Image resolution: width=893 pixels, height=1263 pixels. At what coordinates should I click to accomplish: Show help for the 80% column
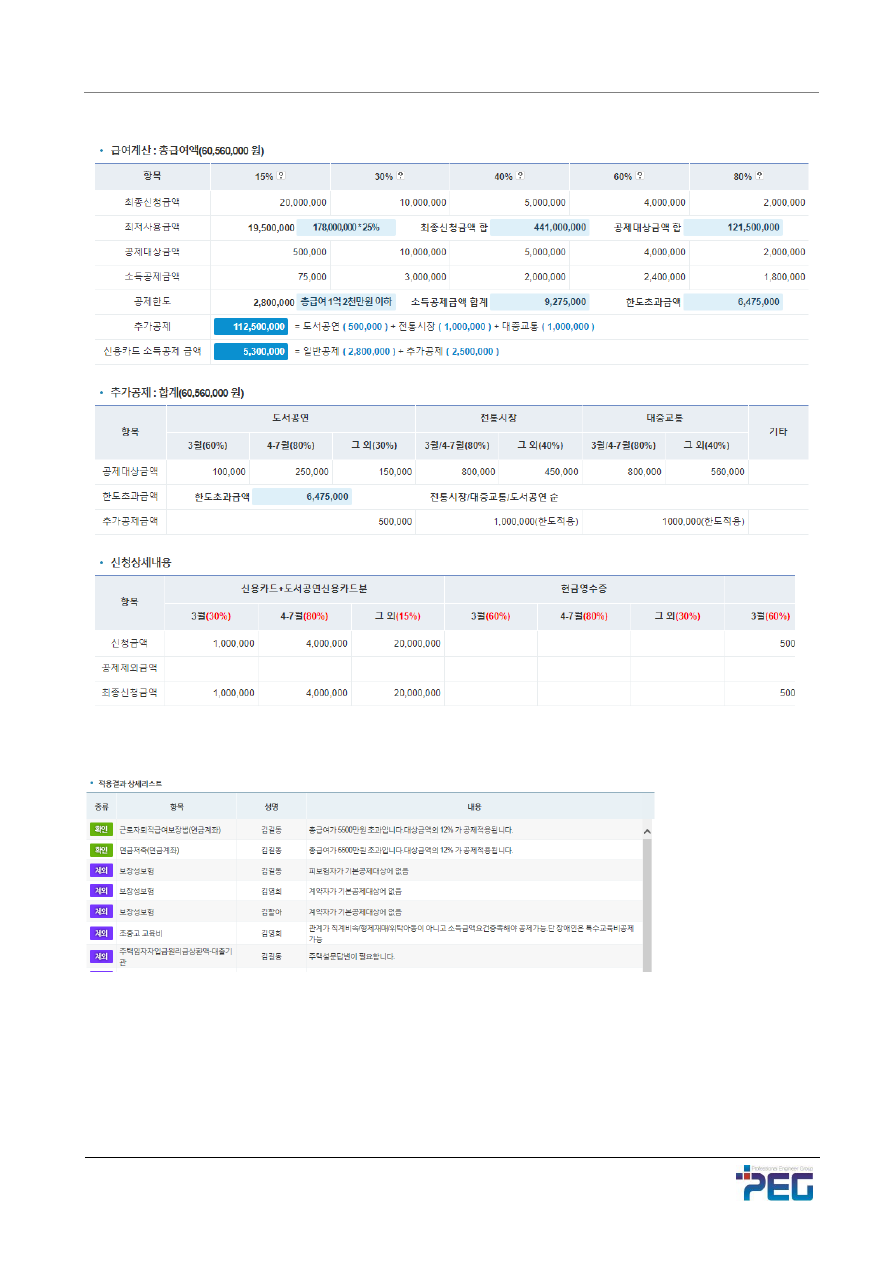tap(761, 176)
